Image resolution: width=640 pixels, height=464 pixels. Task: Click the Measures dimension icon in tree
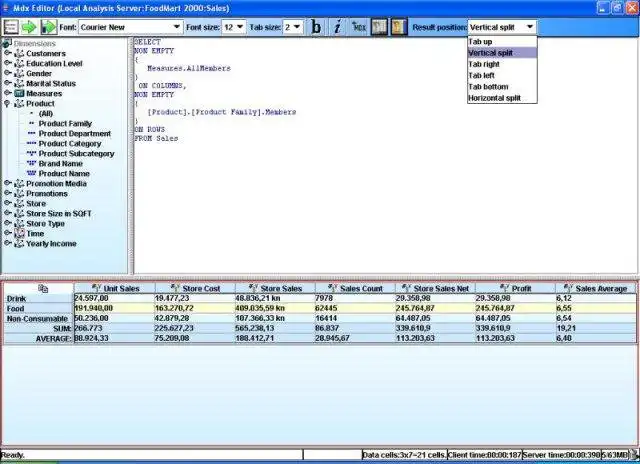click(x=19, y=93)
